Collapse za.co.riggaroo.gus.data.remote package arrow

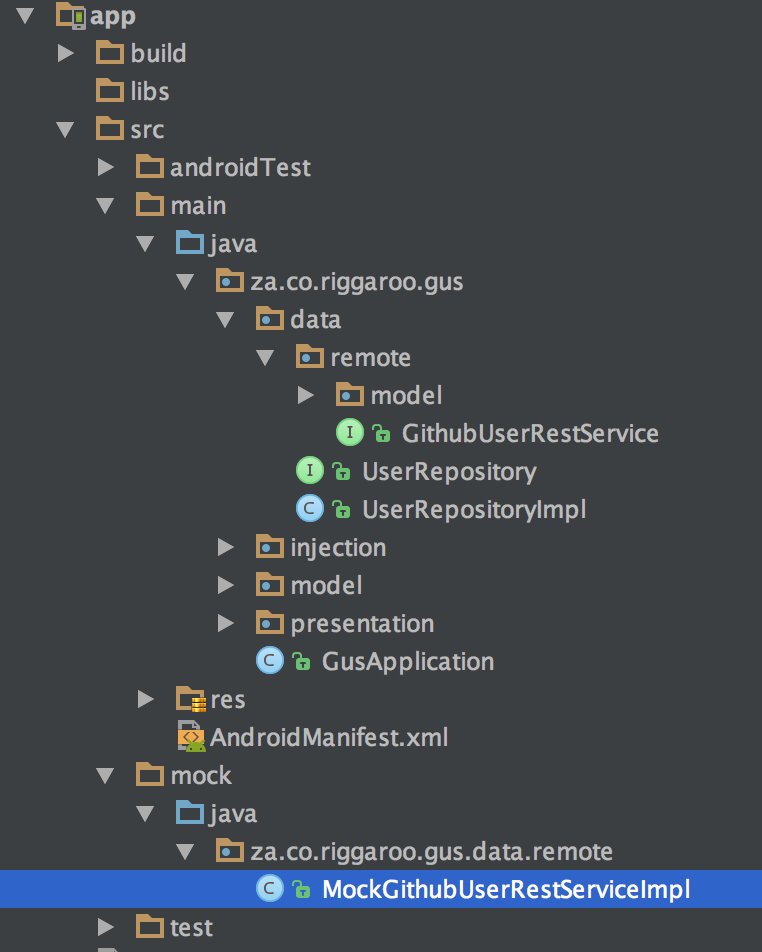point(185,851)
